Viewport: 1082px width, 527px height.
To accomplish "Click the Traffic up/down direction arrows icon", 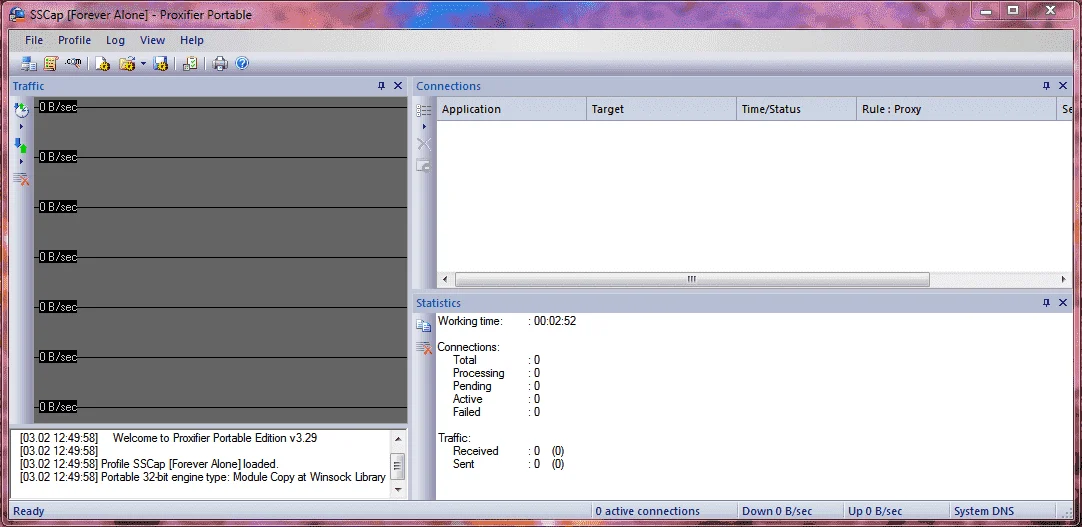I will point(21,145).
